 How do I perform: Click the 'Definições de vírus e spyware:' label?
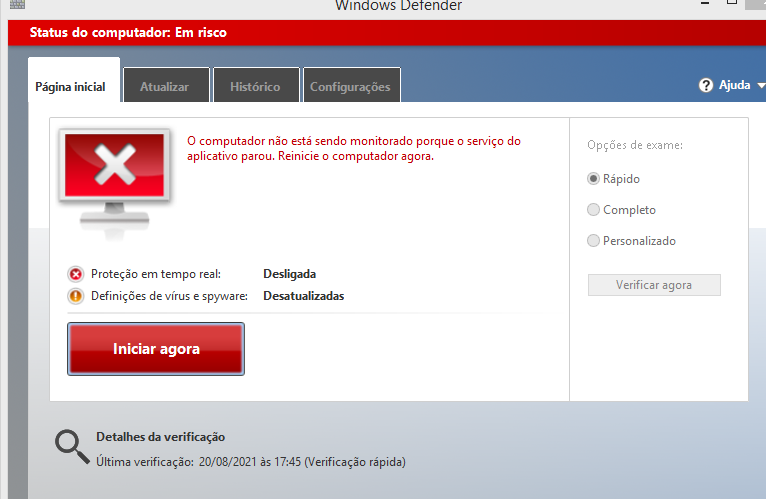pyautogui.click(x=169, y=296)
